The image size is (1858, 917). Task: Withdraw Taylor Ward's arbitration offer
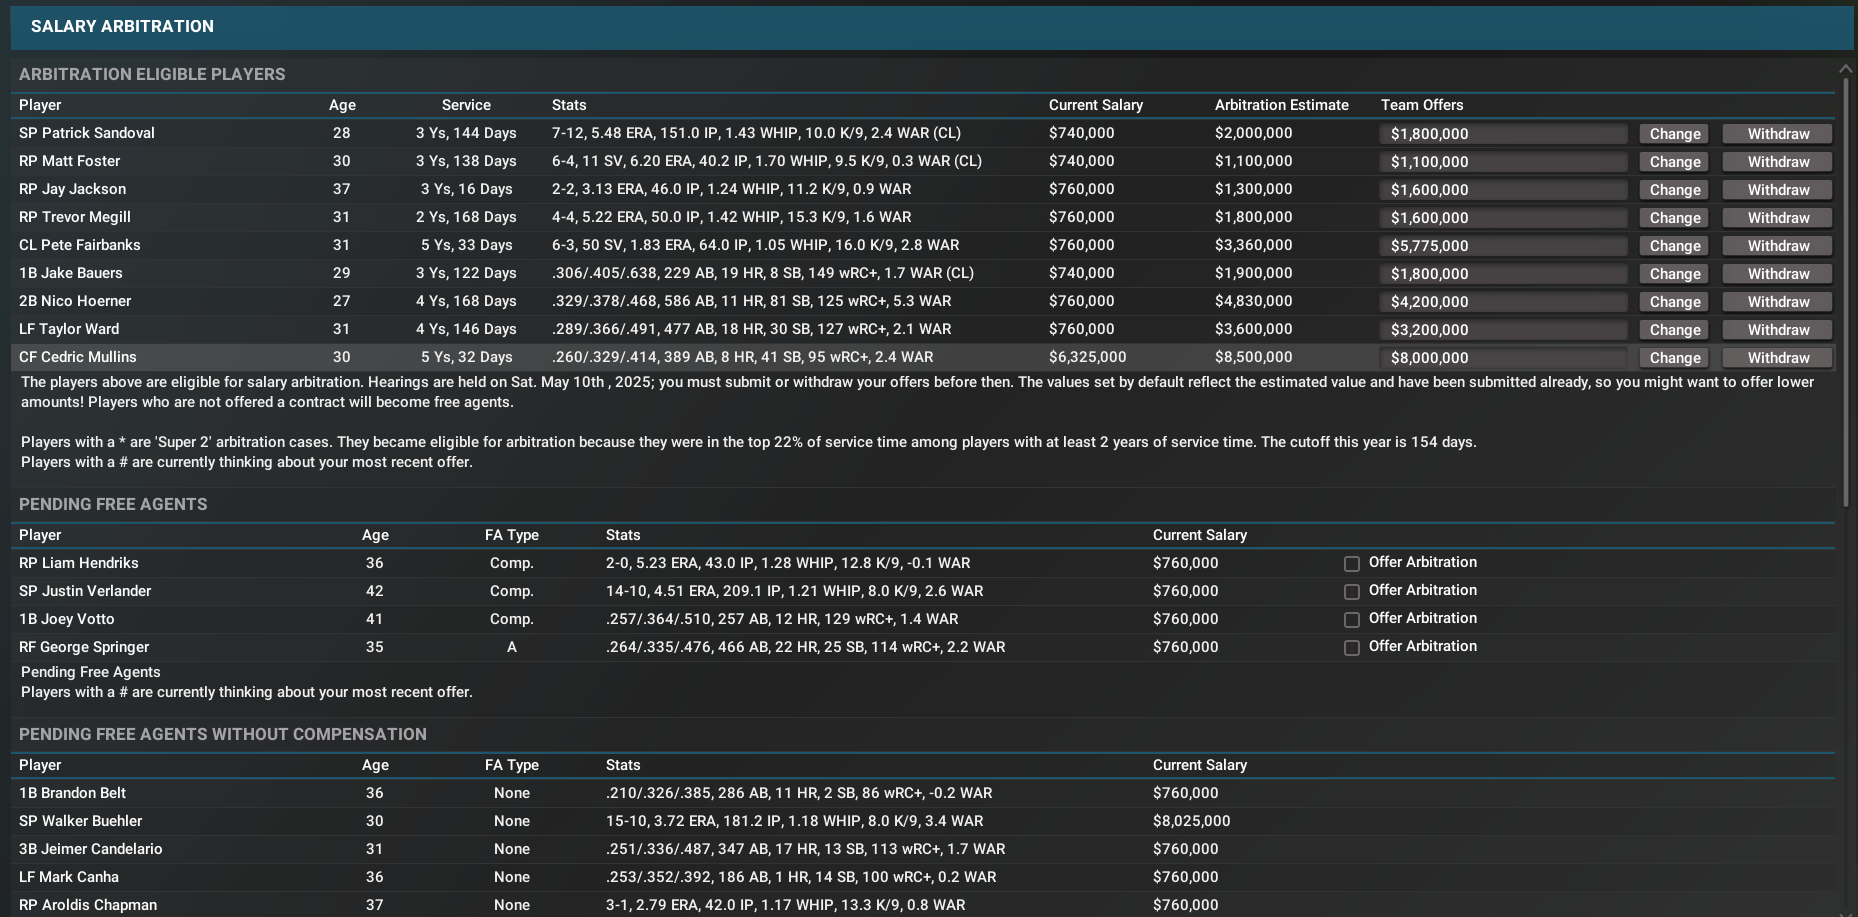(x=1777, y=330)
